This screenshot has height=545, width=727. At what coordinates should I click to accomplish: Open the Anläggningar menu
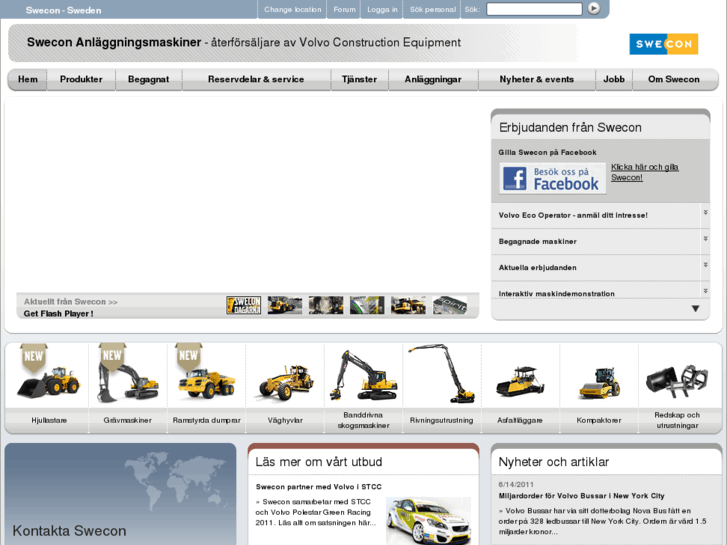[x=433, y=79]
